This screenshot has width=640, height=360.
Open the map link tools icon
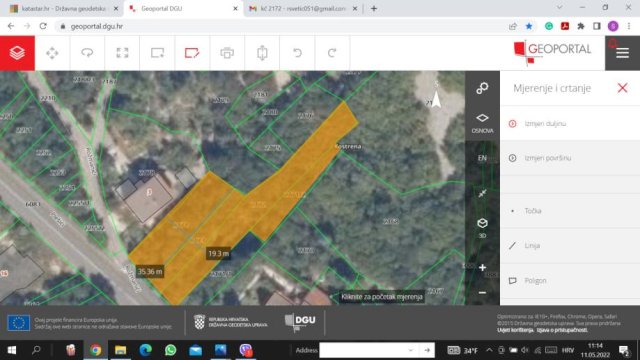click(482, 88)
